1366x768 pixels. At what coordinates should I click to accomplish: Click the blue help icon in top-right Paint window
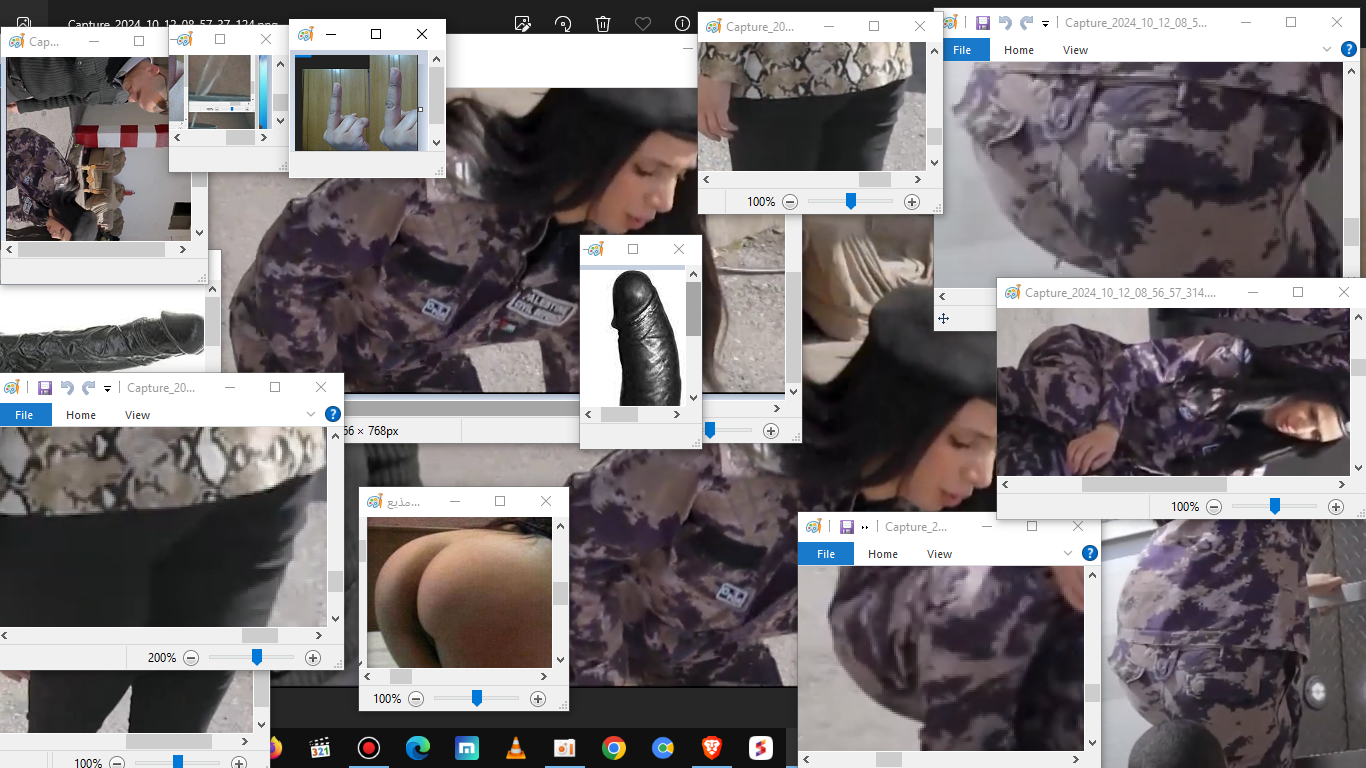point(1349,49)
